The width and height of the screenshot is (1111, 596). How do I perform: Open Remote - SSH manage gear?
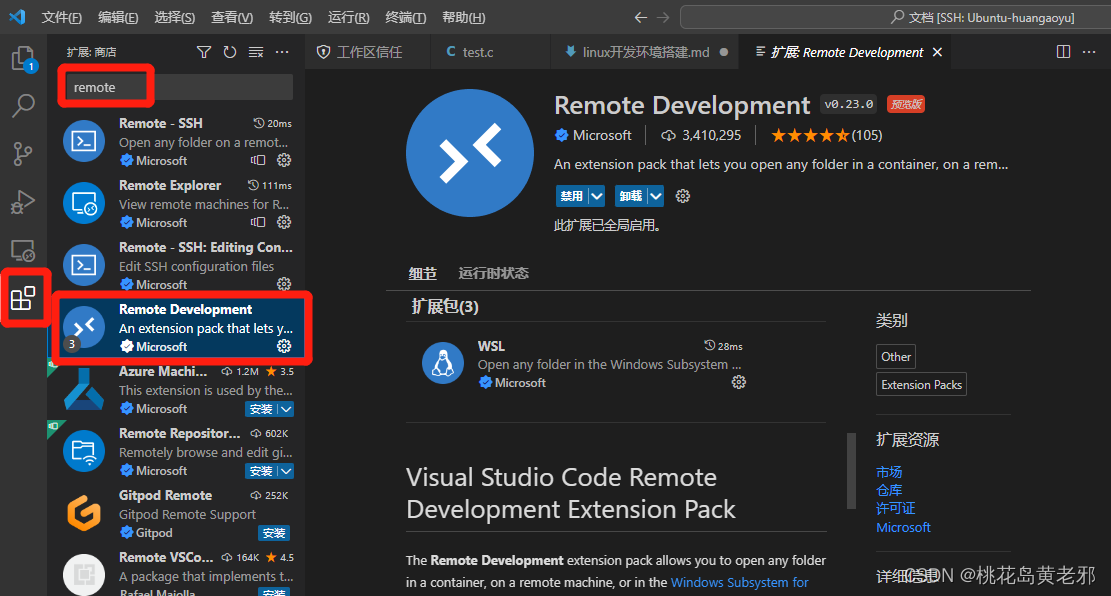pyautogui.click(x=284, y=160)
